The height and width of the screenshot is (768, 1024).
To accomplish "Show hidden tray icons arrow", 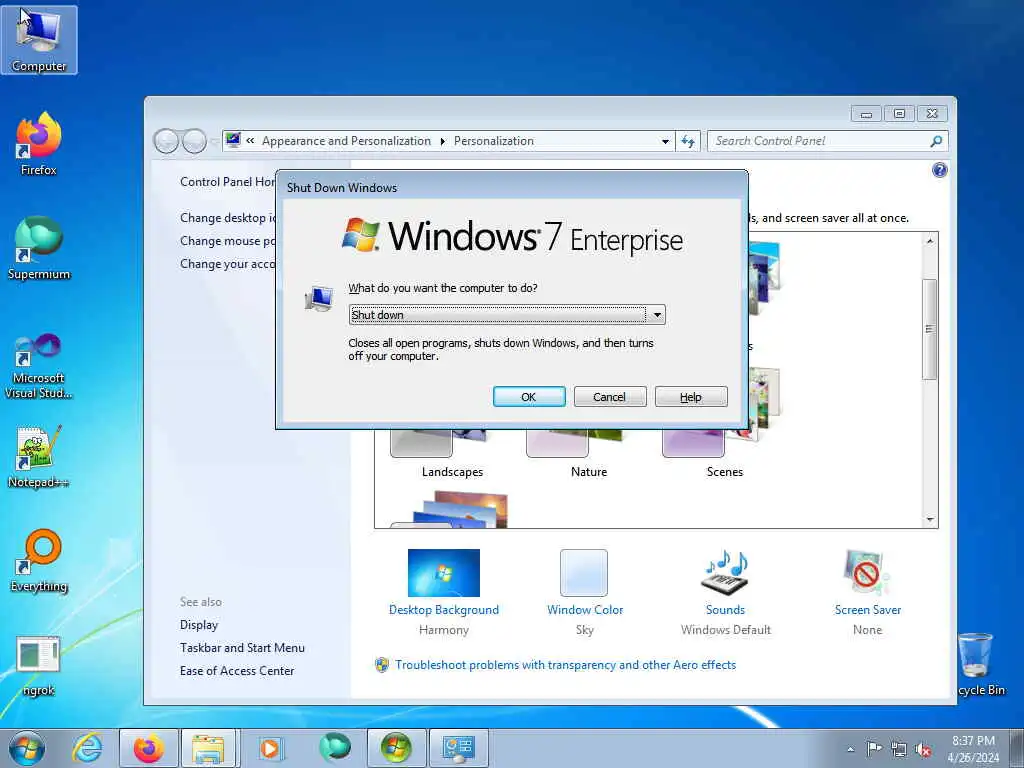I will coord(850,749).
